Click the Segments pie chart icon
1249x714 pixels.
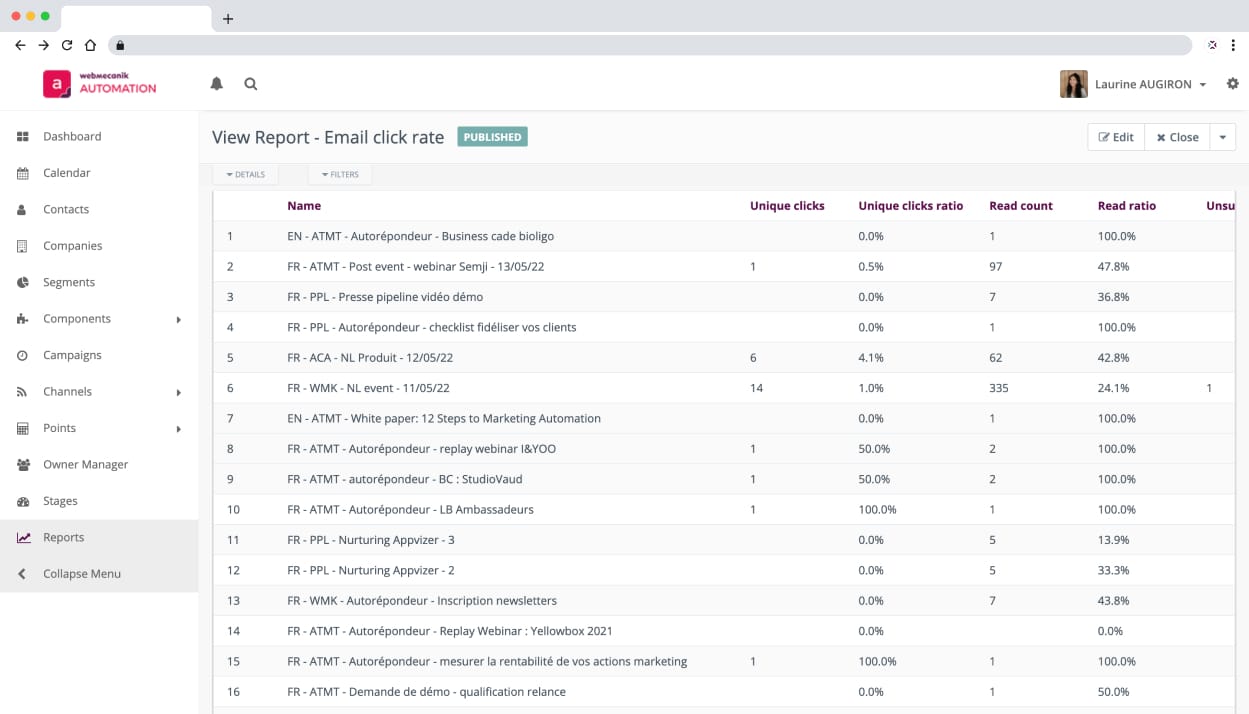[x=23, y=283]
